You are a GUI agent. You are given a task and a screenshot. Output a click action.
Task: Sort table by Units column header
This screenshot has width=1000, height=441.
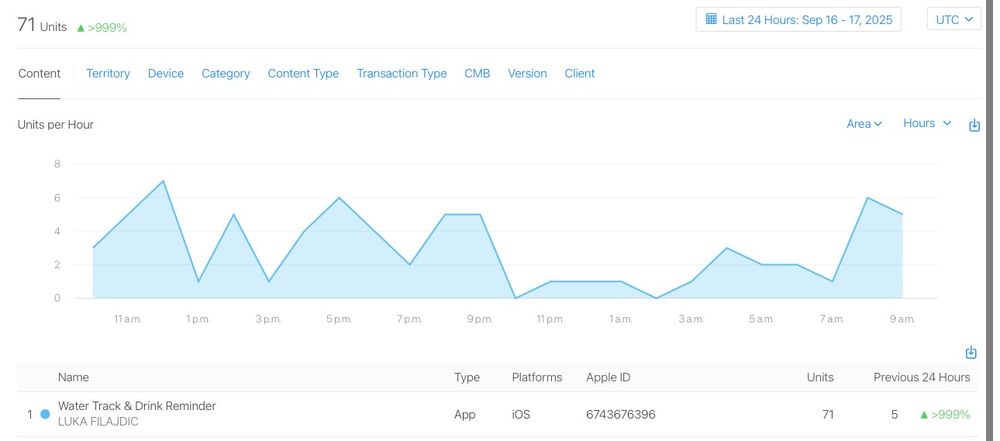[820, 377]
